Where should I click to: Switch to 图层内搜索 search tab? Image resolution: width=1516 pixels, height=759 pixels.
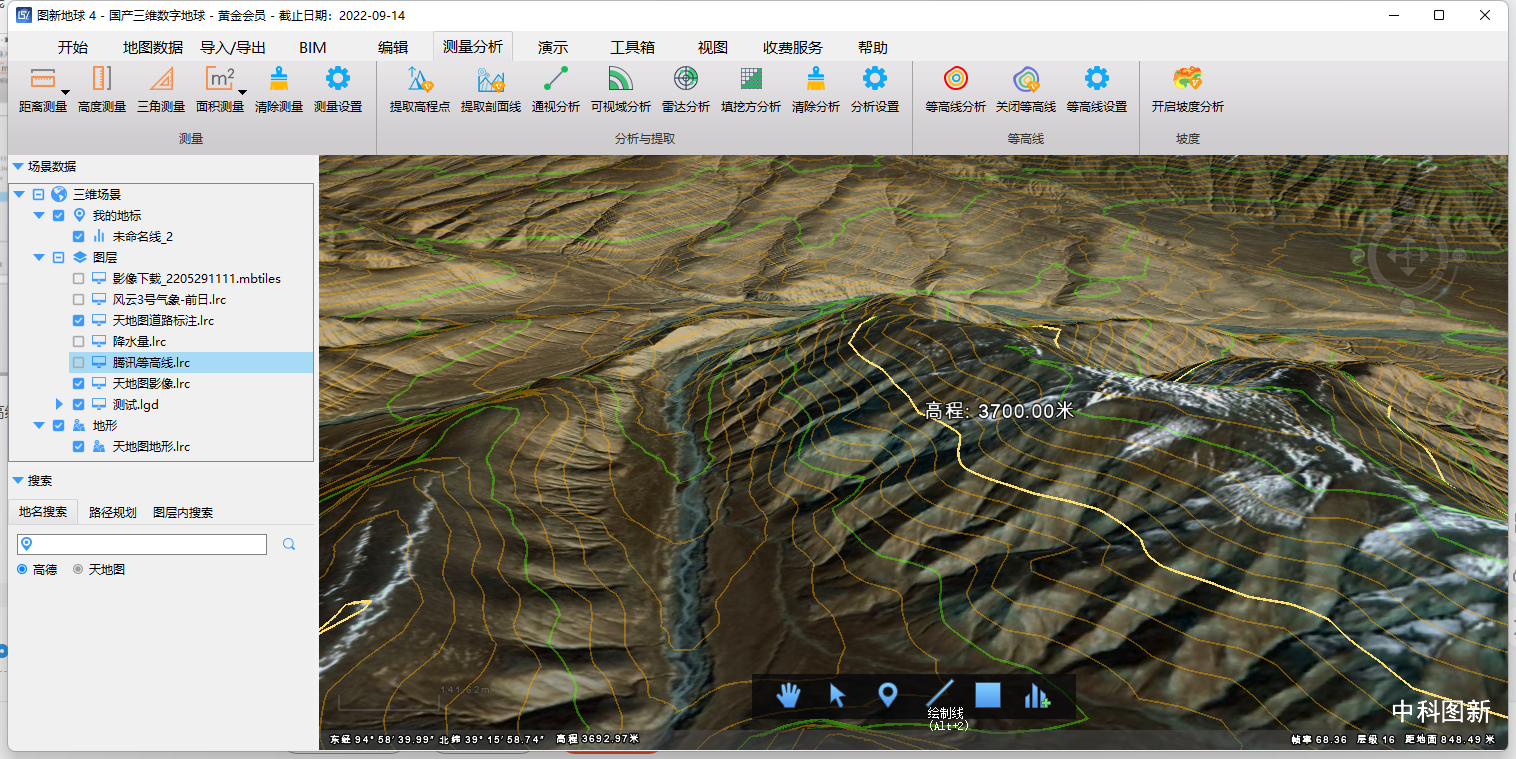183,512
